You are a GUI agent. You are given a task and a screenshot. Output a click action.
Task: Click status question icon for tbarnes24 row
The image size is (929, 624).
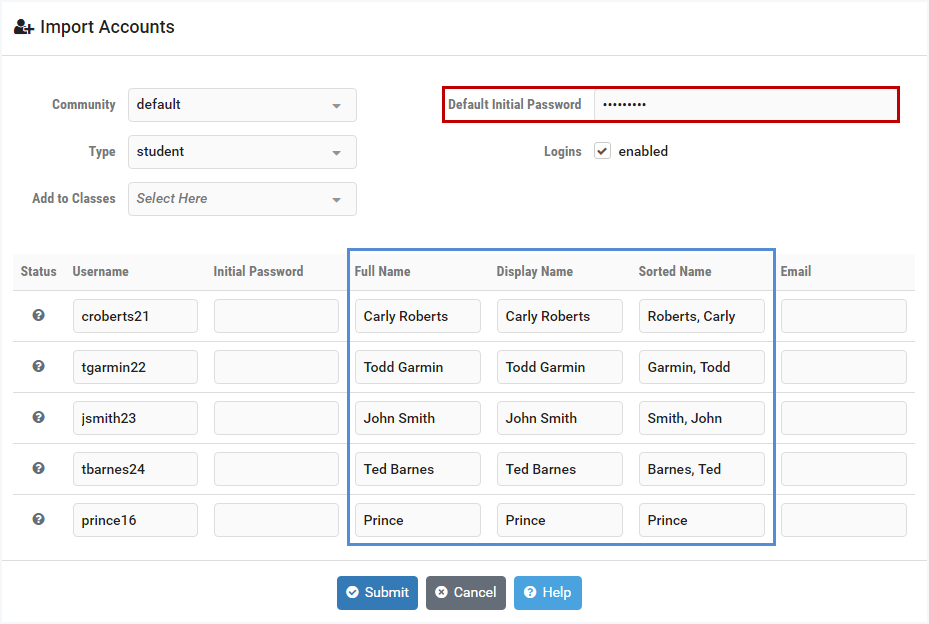[38, 468]
